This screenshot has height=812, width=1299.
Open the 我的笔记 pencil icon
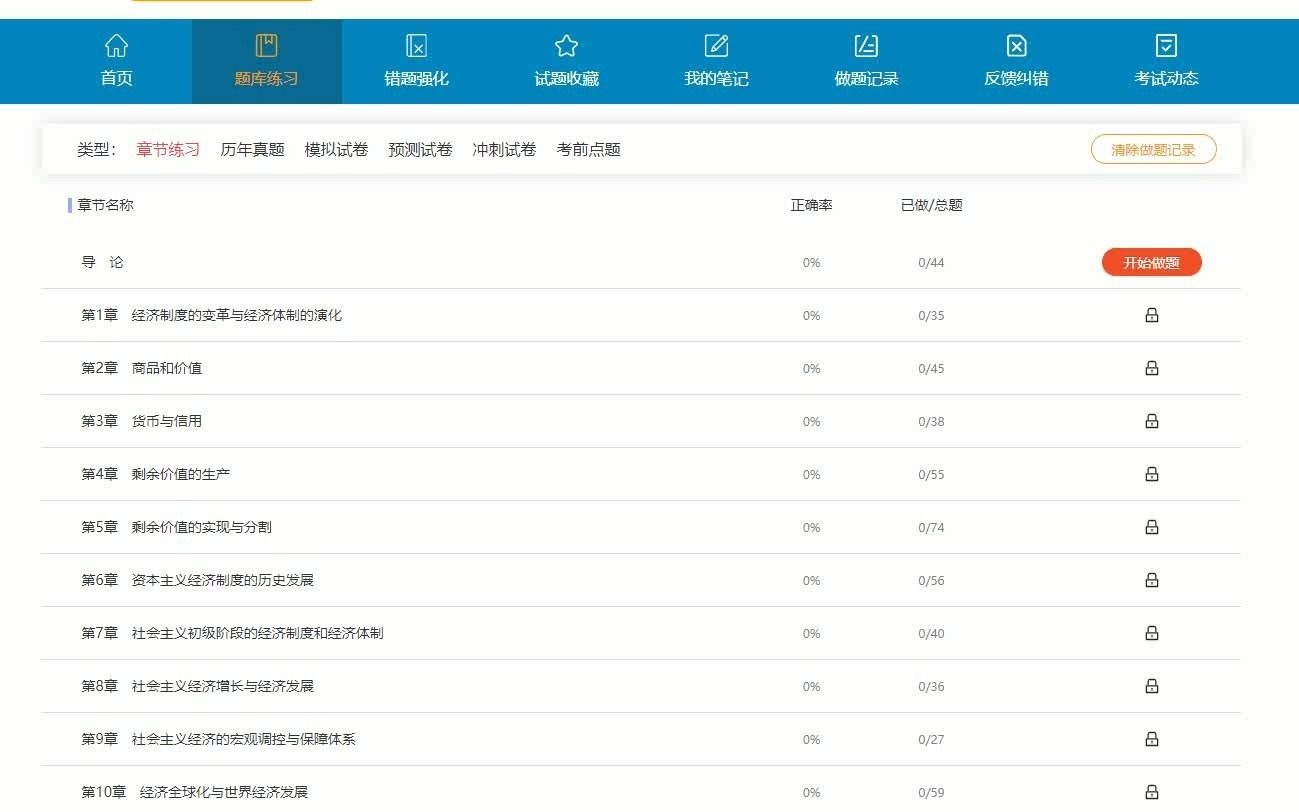[717, 46]
